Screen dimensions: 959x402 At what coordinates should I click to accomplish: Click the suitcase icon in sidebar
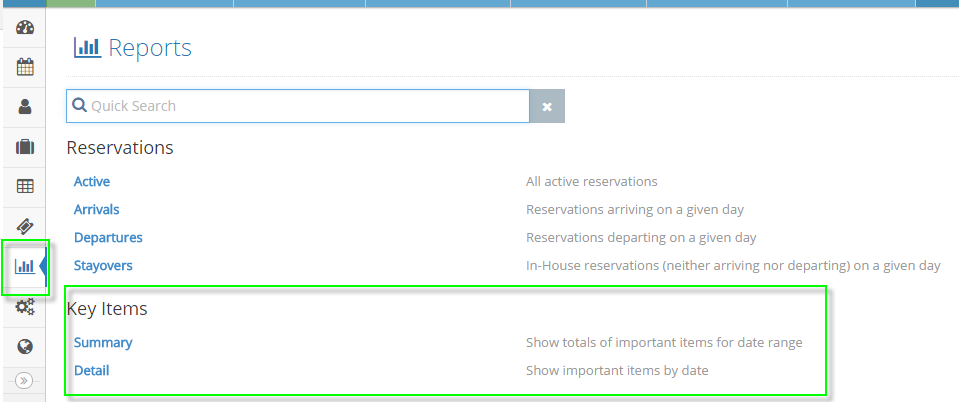tap(25, 146)
